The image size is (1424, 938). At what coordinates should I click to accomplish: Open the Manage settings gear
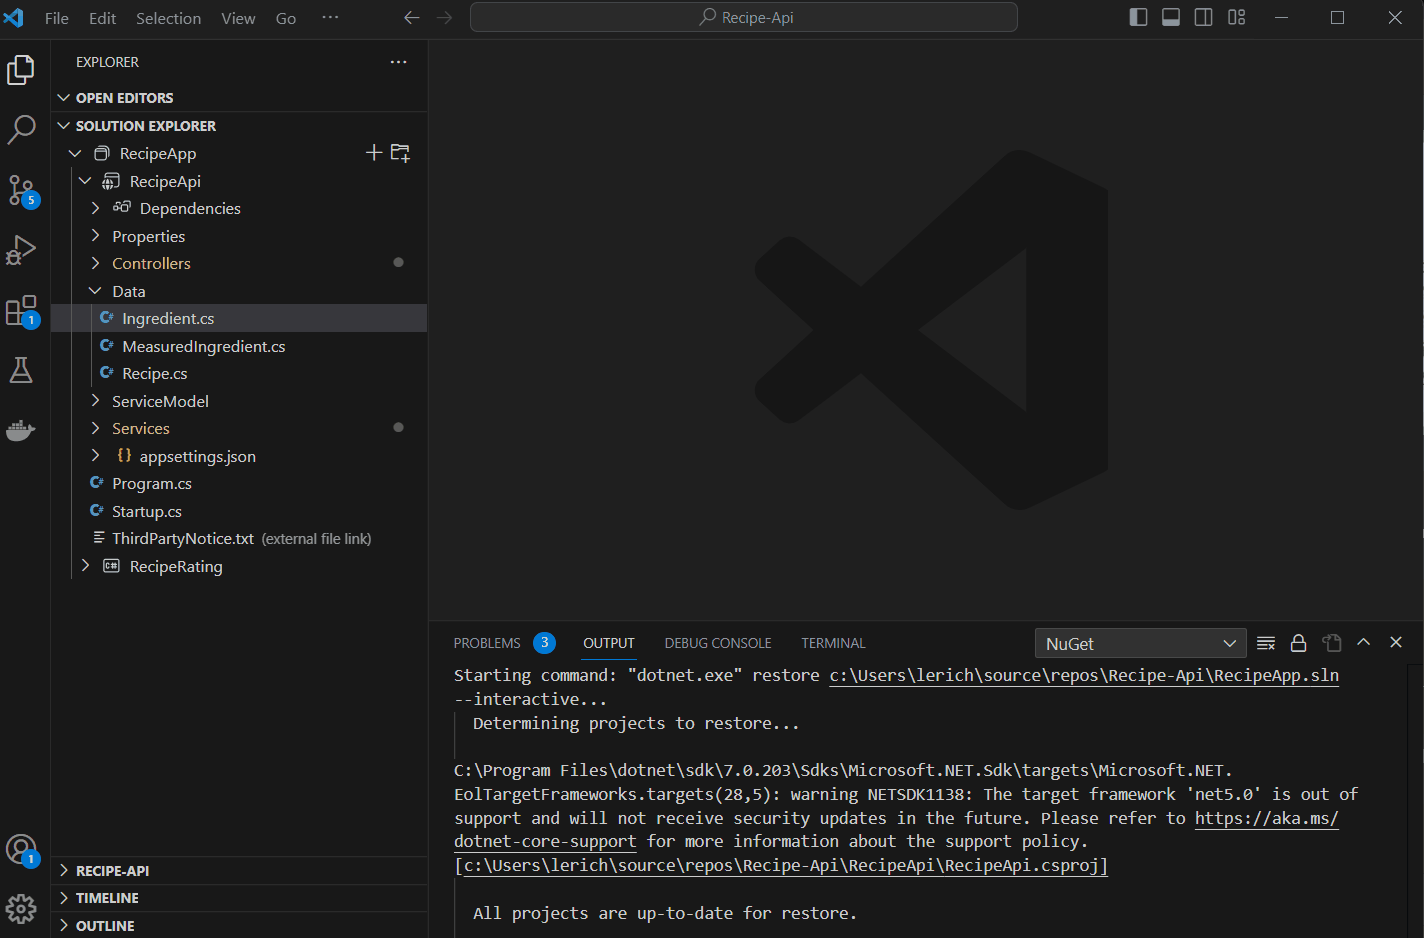[22, 908]
